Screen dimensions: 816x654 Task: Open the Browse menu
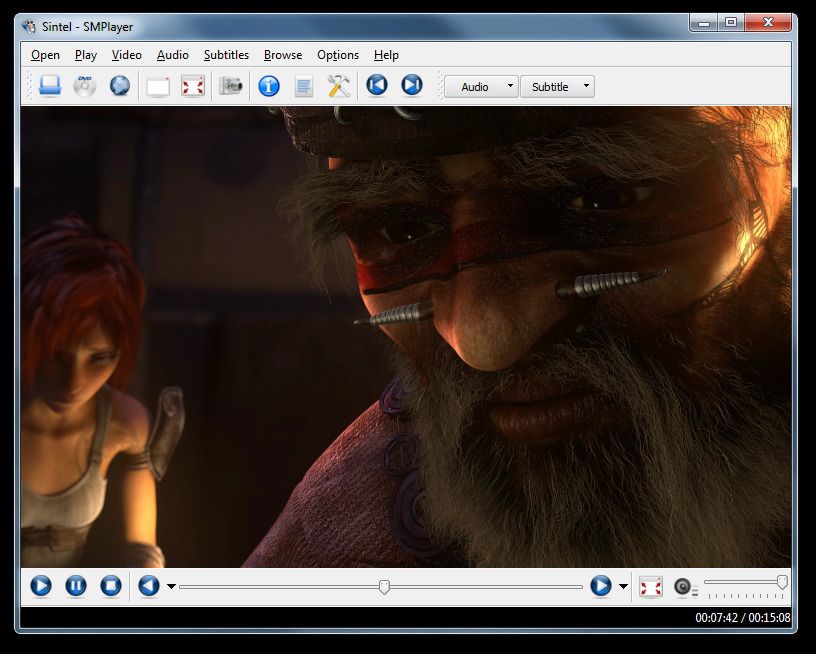(x=282, y=55)
